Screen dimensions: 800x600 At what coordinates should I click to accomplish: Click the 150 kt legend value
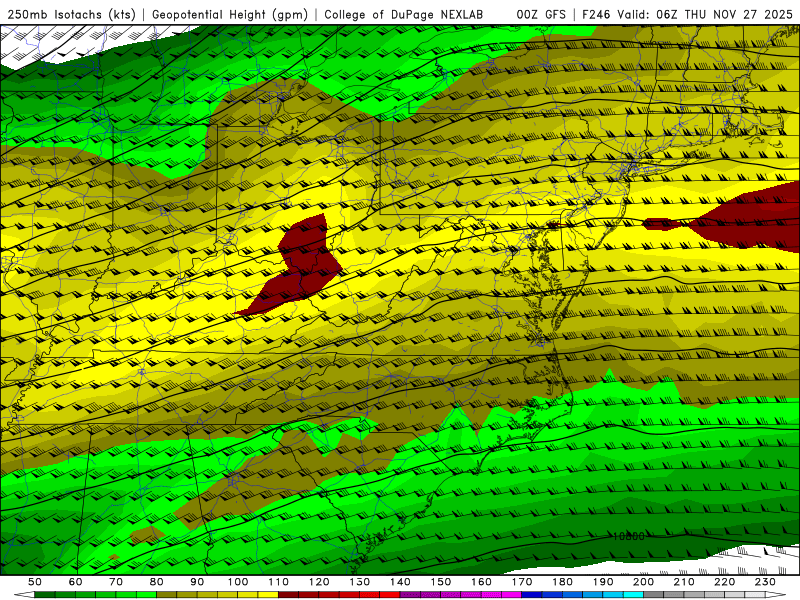(x=441, y=582)
